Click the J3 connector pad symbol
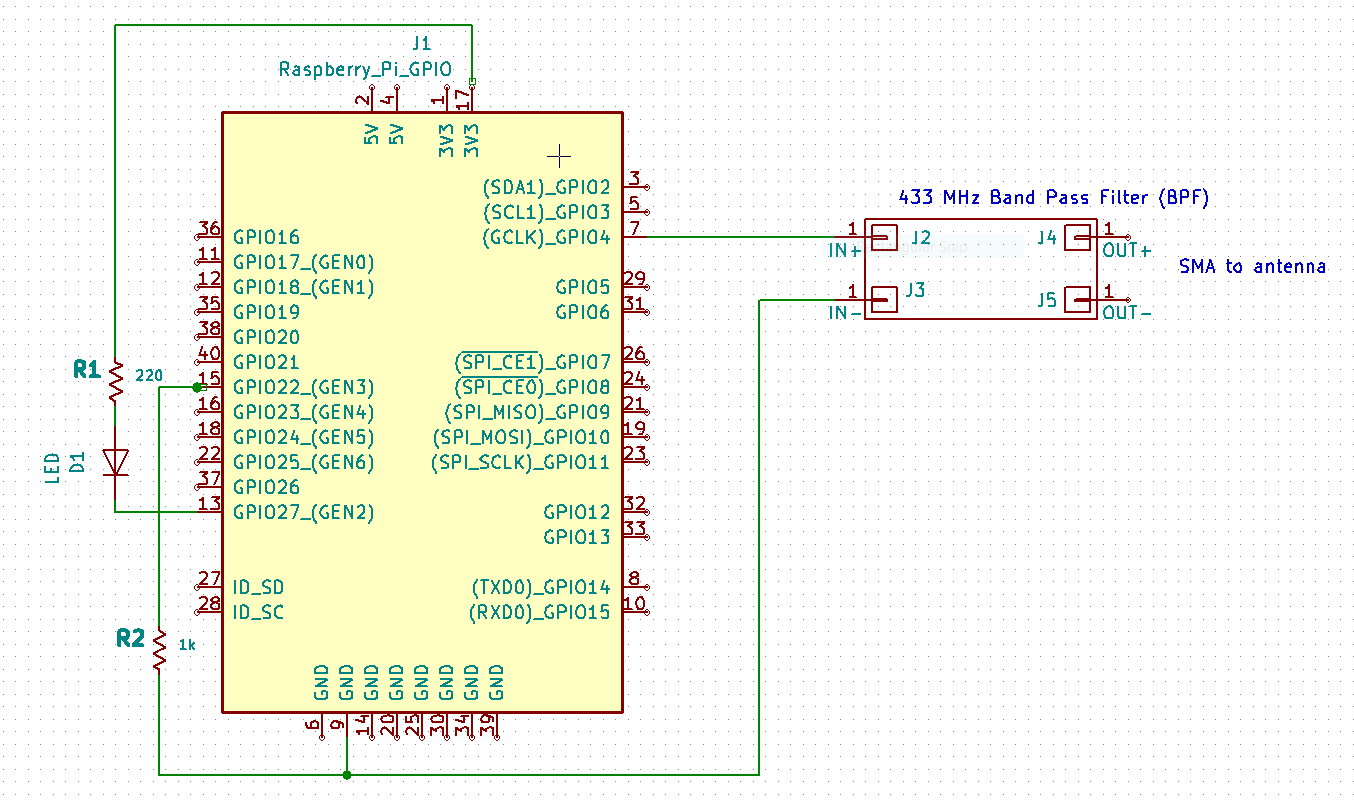Viewport: 1354px width, 800px height. coord(883,299)
